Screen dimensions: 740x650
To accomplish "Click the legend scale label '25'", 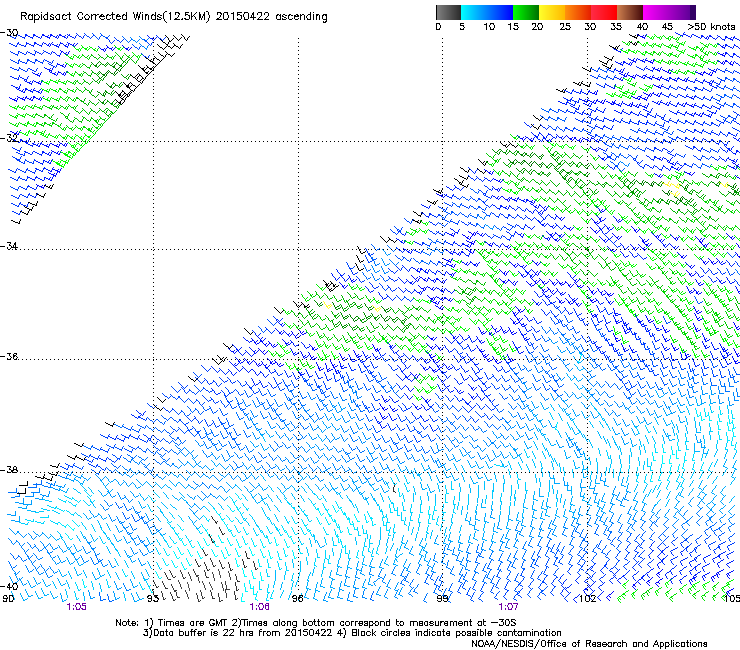I will (565, 27).
